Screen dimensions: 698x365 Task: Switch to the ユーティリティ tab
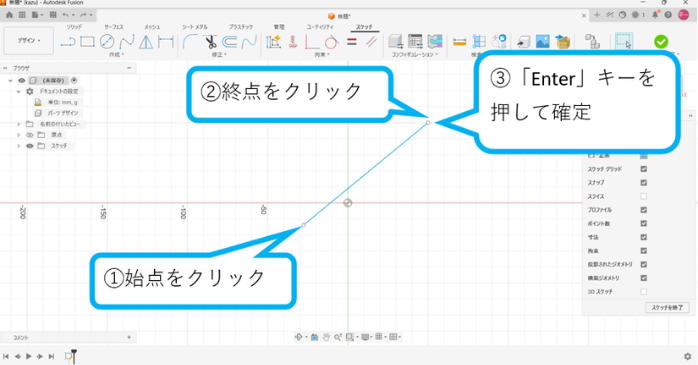coord(320,27)
